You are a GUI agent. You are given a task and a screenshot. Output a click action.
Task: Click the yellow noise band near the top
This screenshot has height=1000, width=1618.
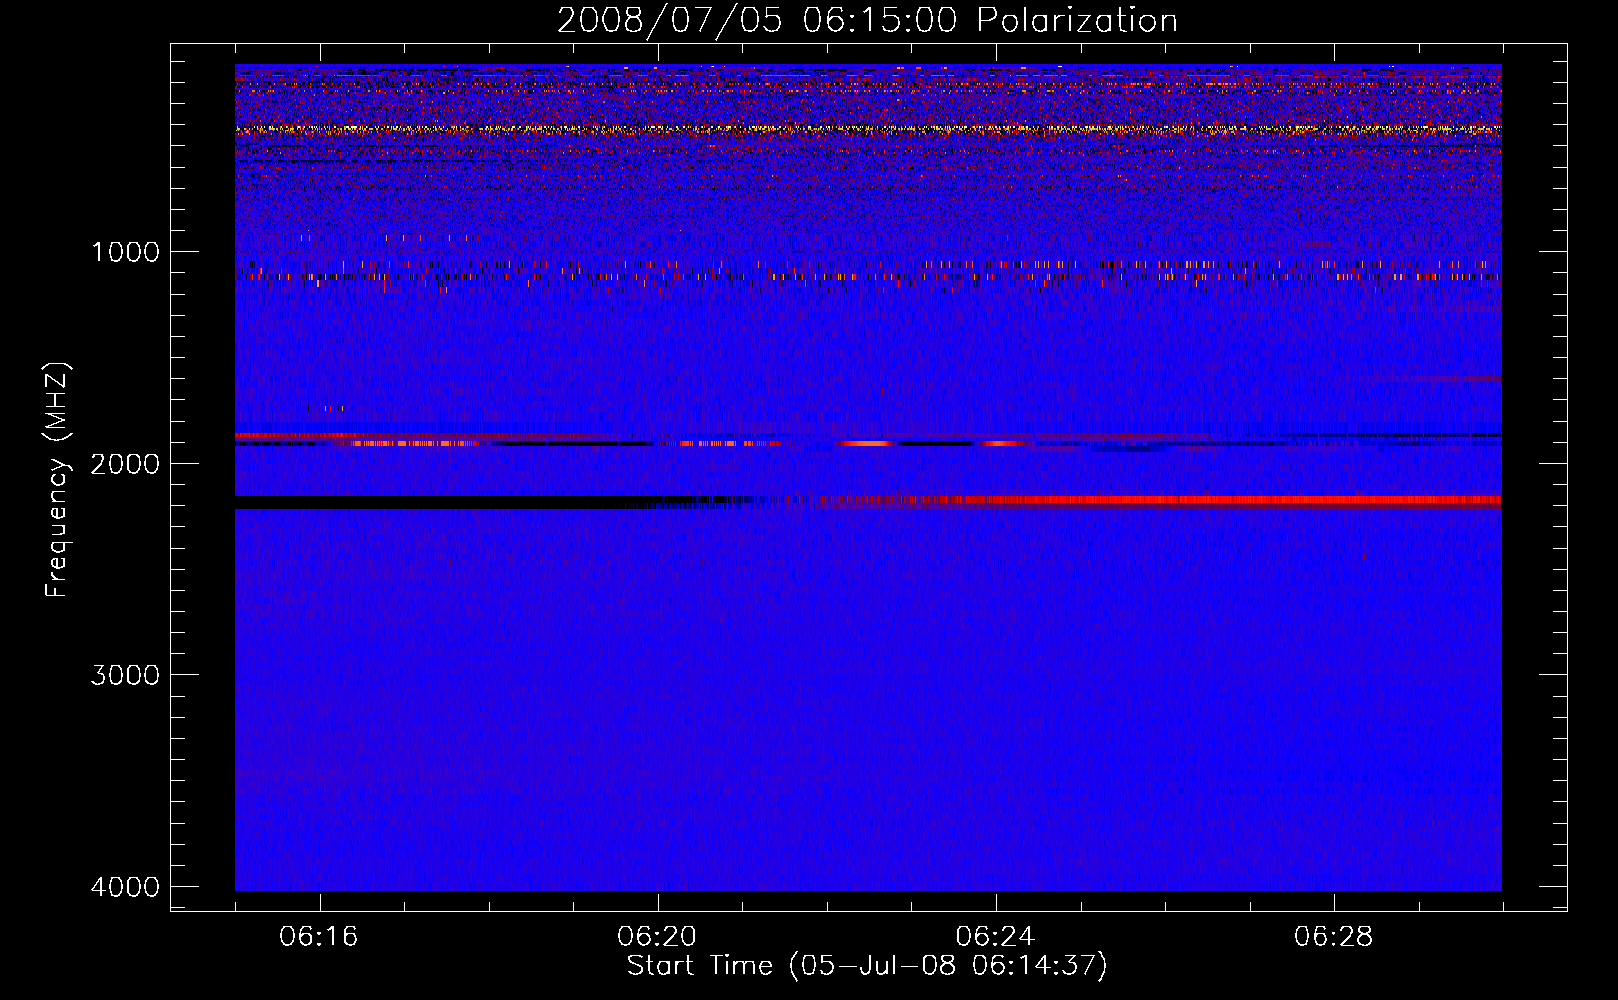click(x=868, y=129)
